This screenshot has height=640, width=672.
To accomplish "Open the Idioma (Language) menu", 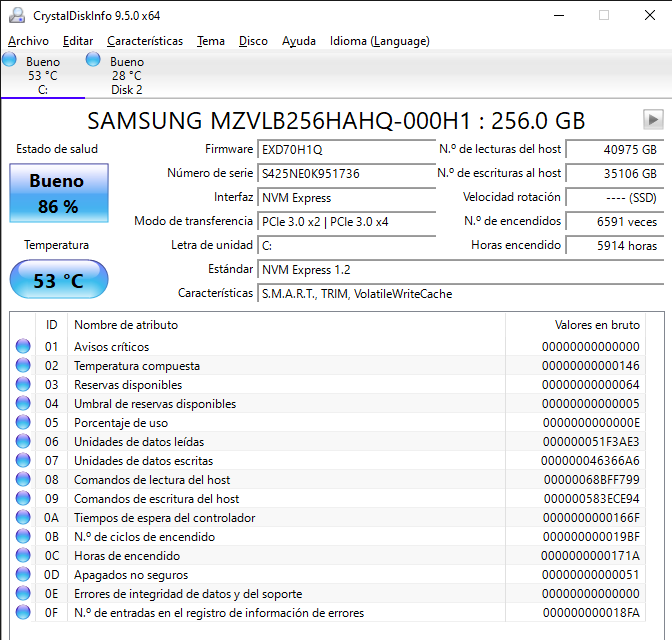I will 380,41.
